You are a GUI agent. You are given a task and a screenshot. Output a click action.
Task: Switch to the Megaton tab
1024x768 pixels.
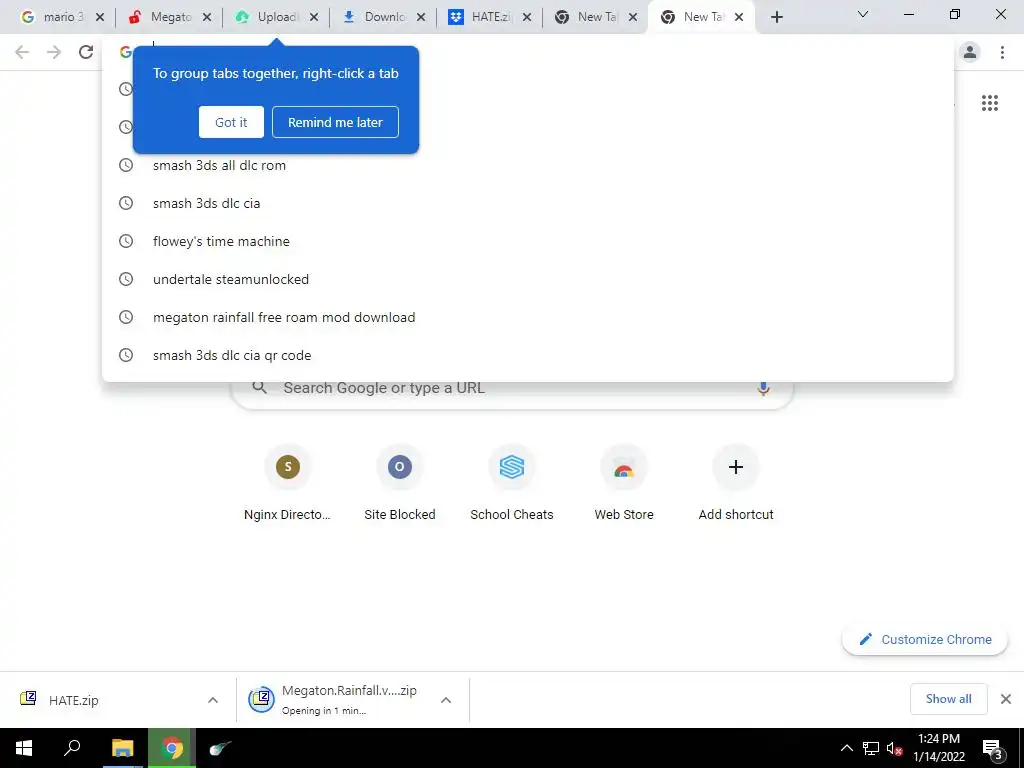point(160,17)
